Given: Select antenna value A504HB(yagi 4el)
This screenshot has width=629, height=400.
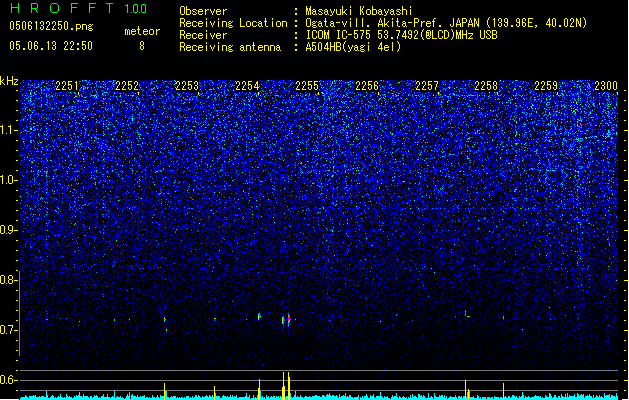Looking at the screenshot, I should tap(353, 47).
